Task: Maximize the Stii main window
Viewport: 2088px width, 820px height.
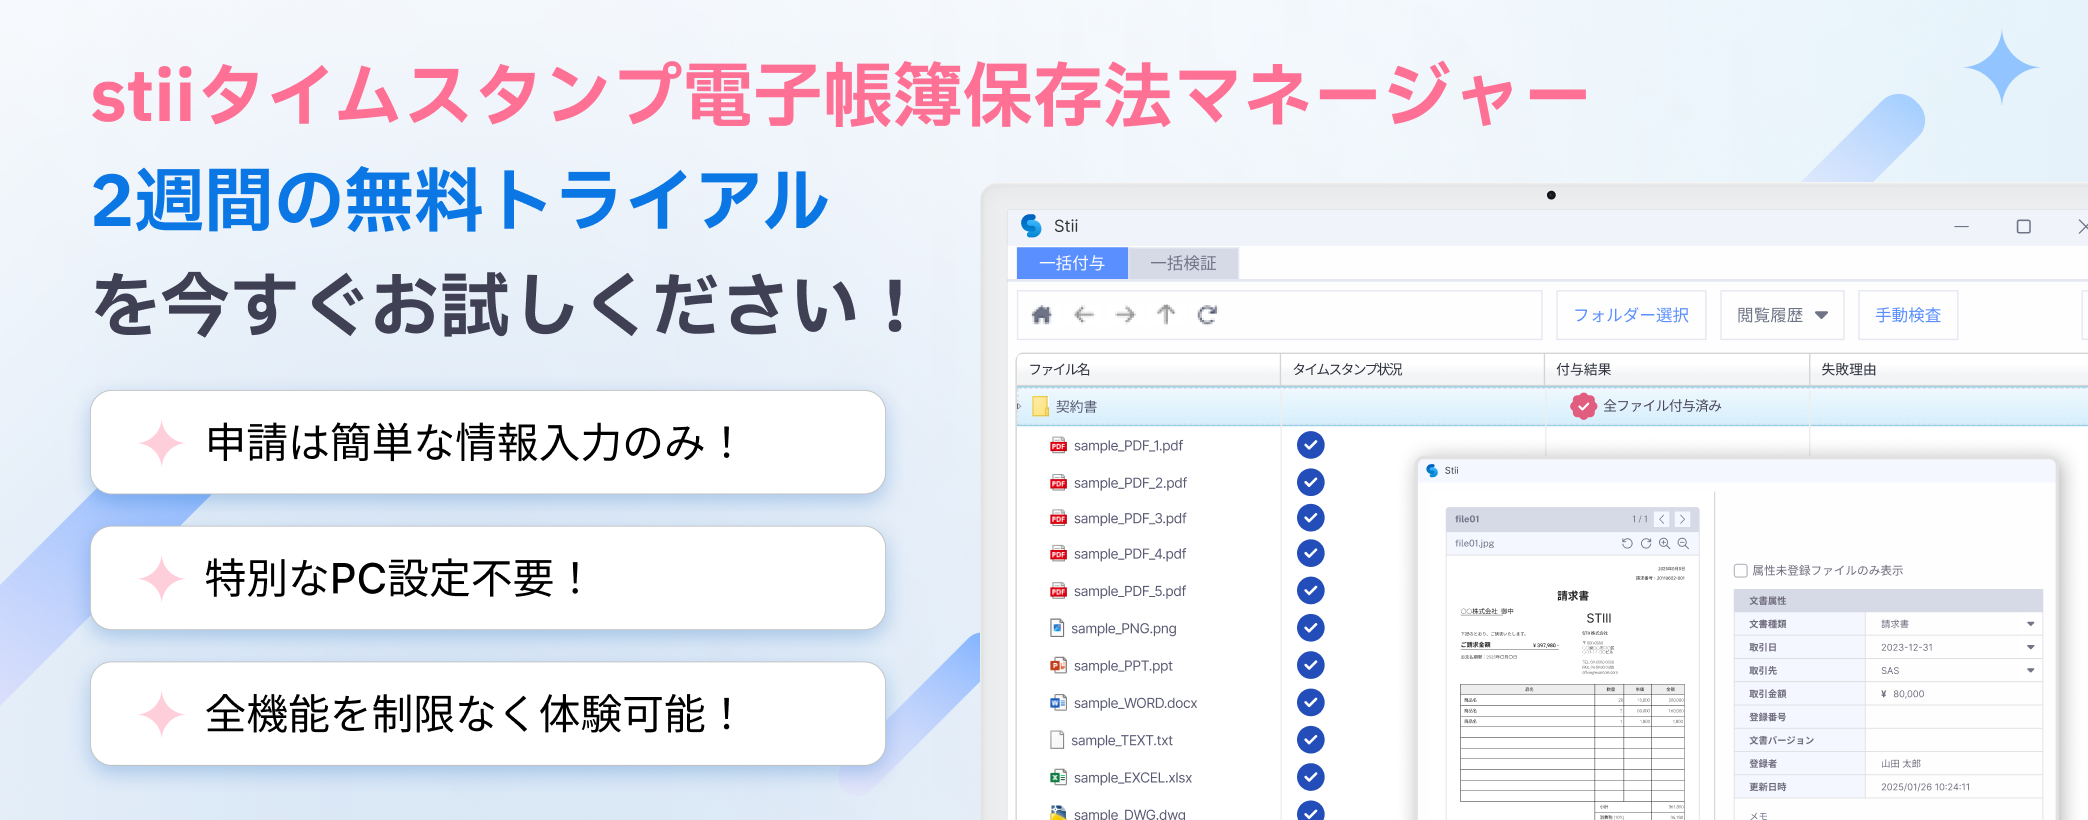Action: click(x=2023, y=227)
